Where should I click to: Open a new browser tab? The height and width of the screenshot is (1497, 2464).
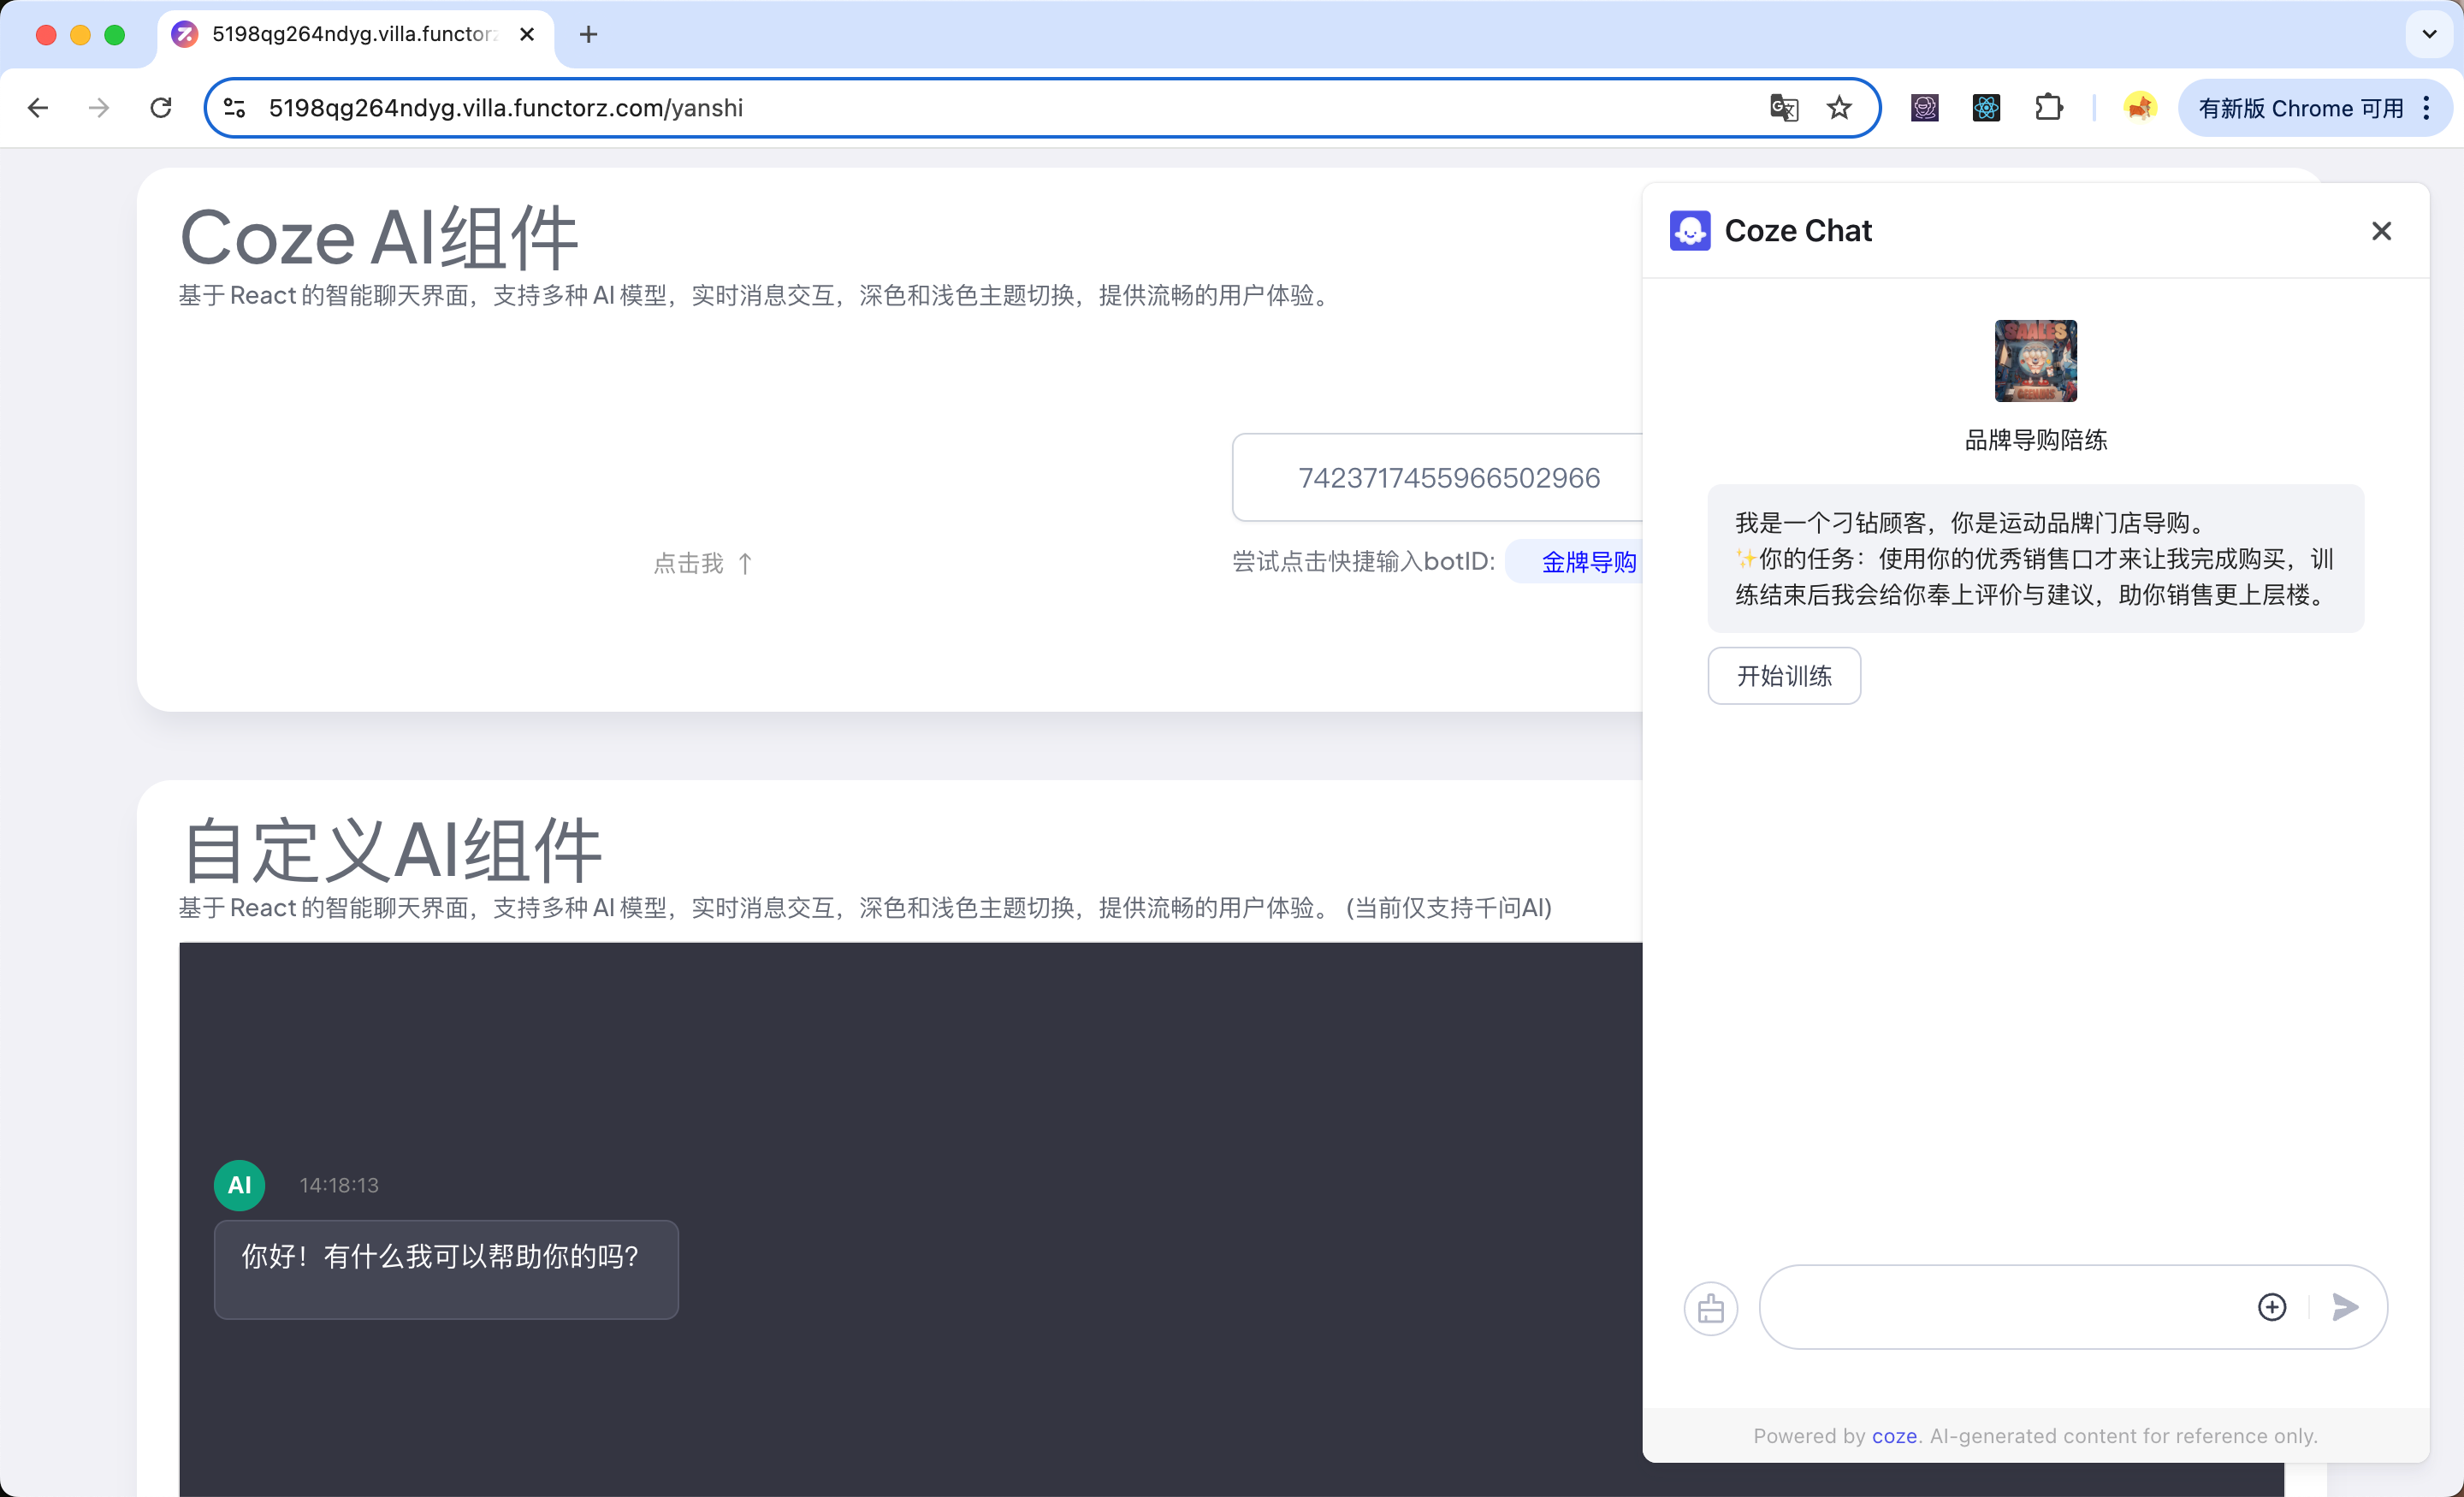coord(588,34)
